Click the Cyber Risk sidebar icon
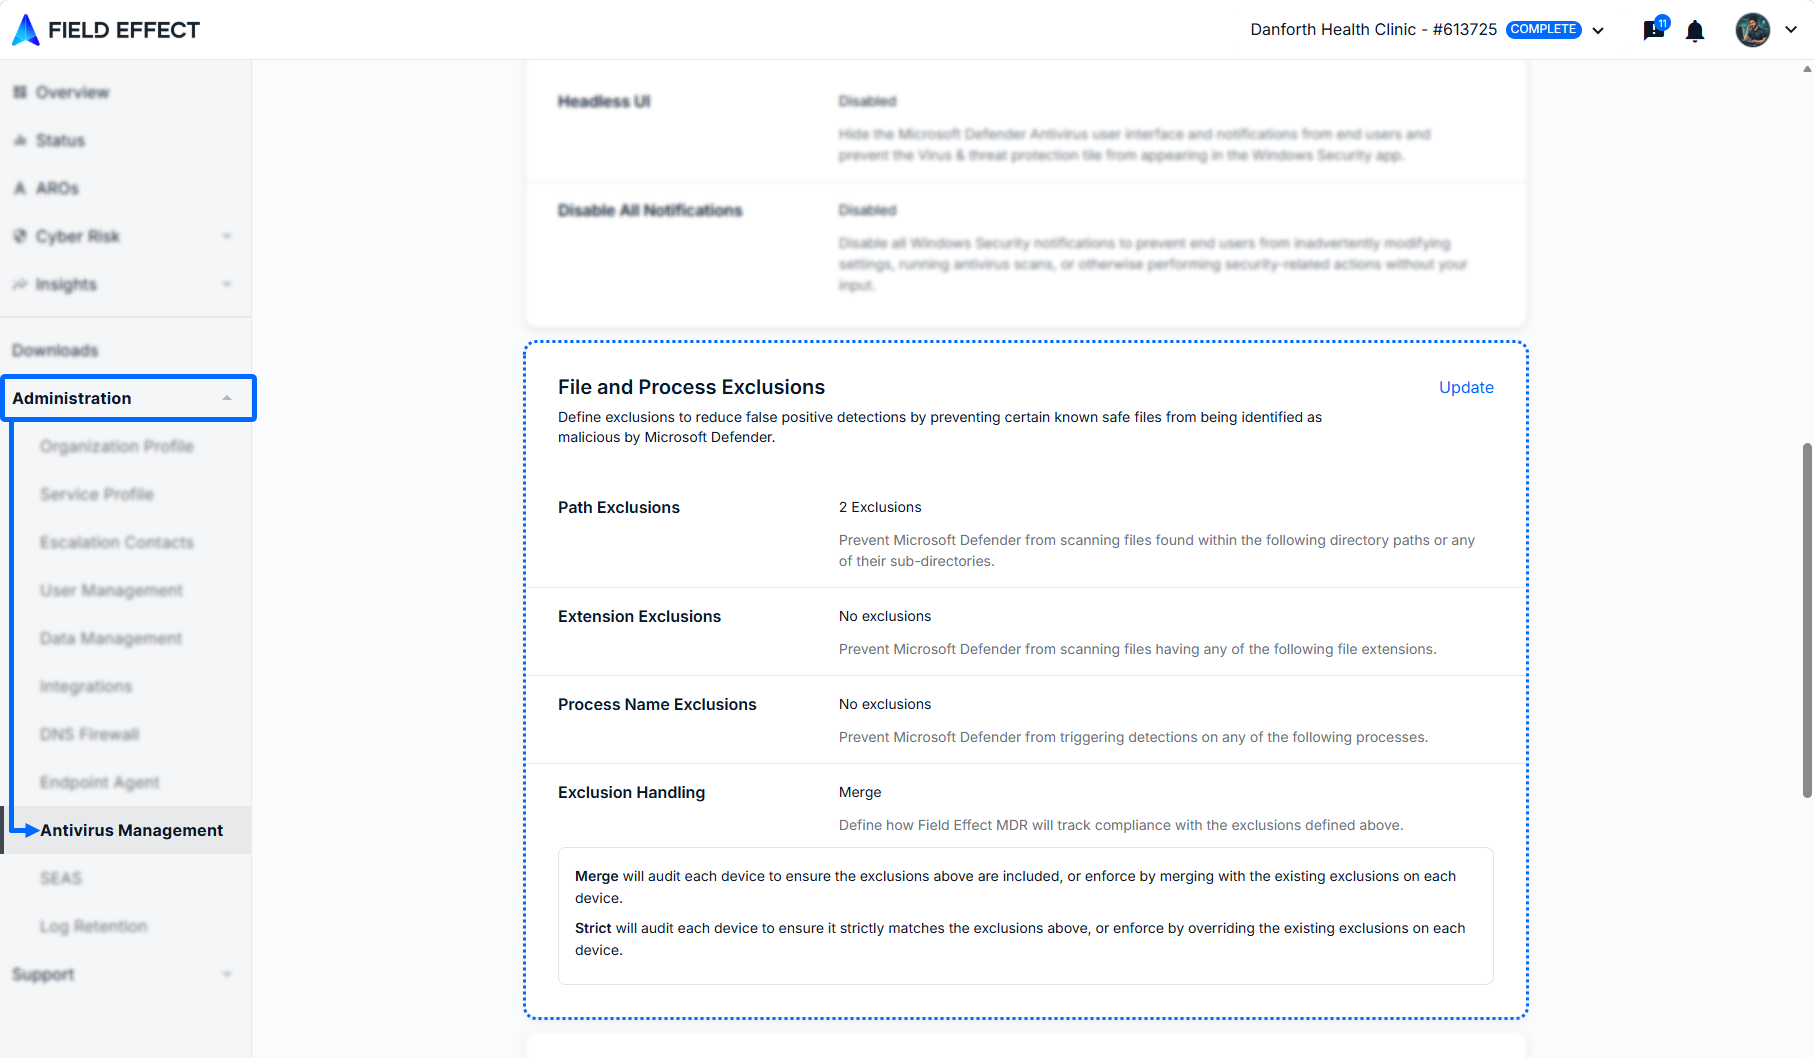This screenshot has height=1058, width=1814. click(x=20, y=236)
